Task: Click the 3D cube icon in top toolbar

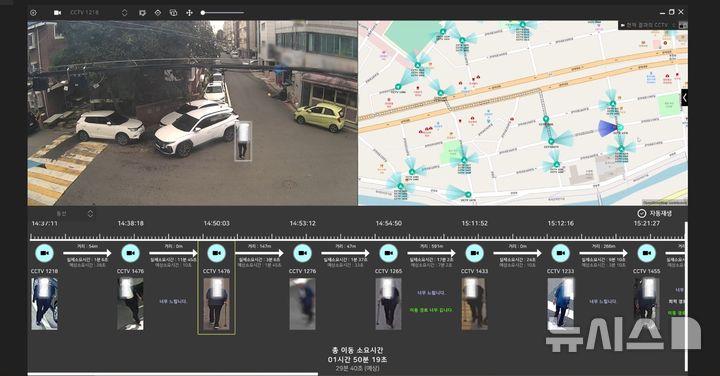Action: click(173, 13)
